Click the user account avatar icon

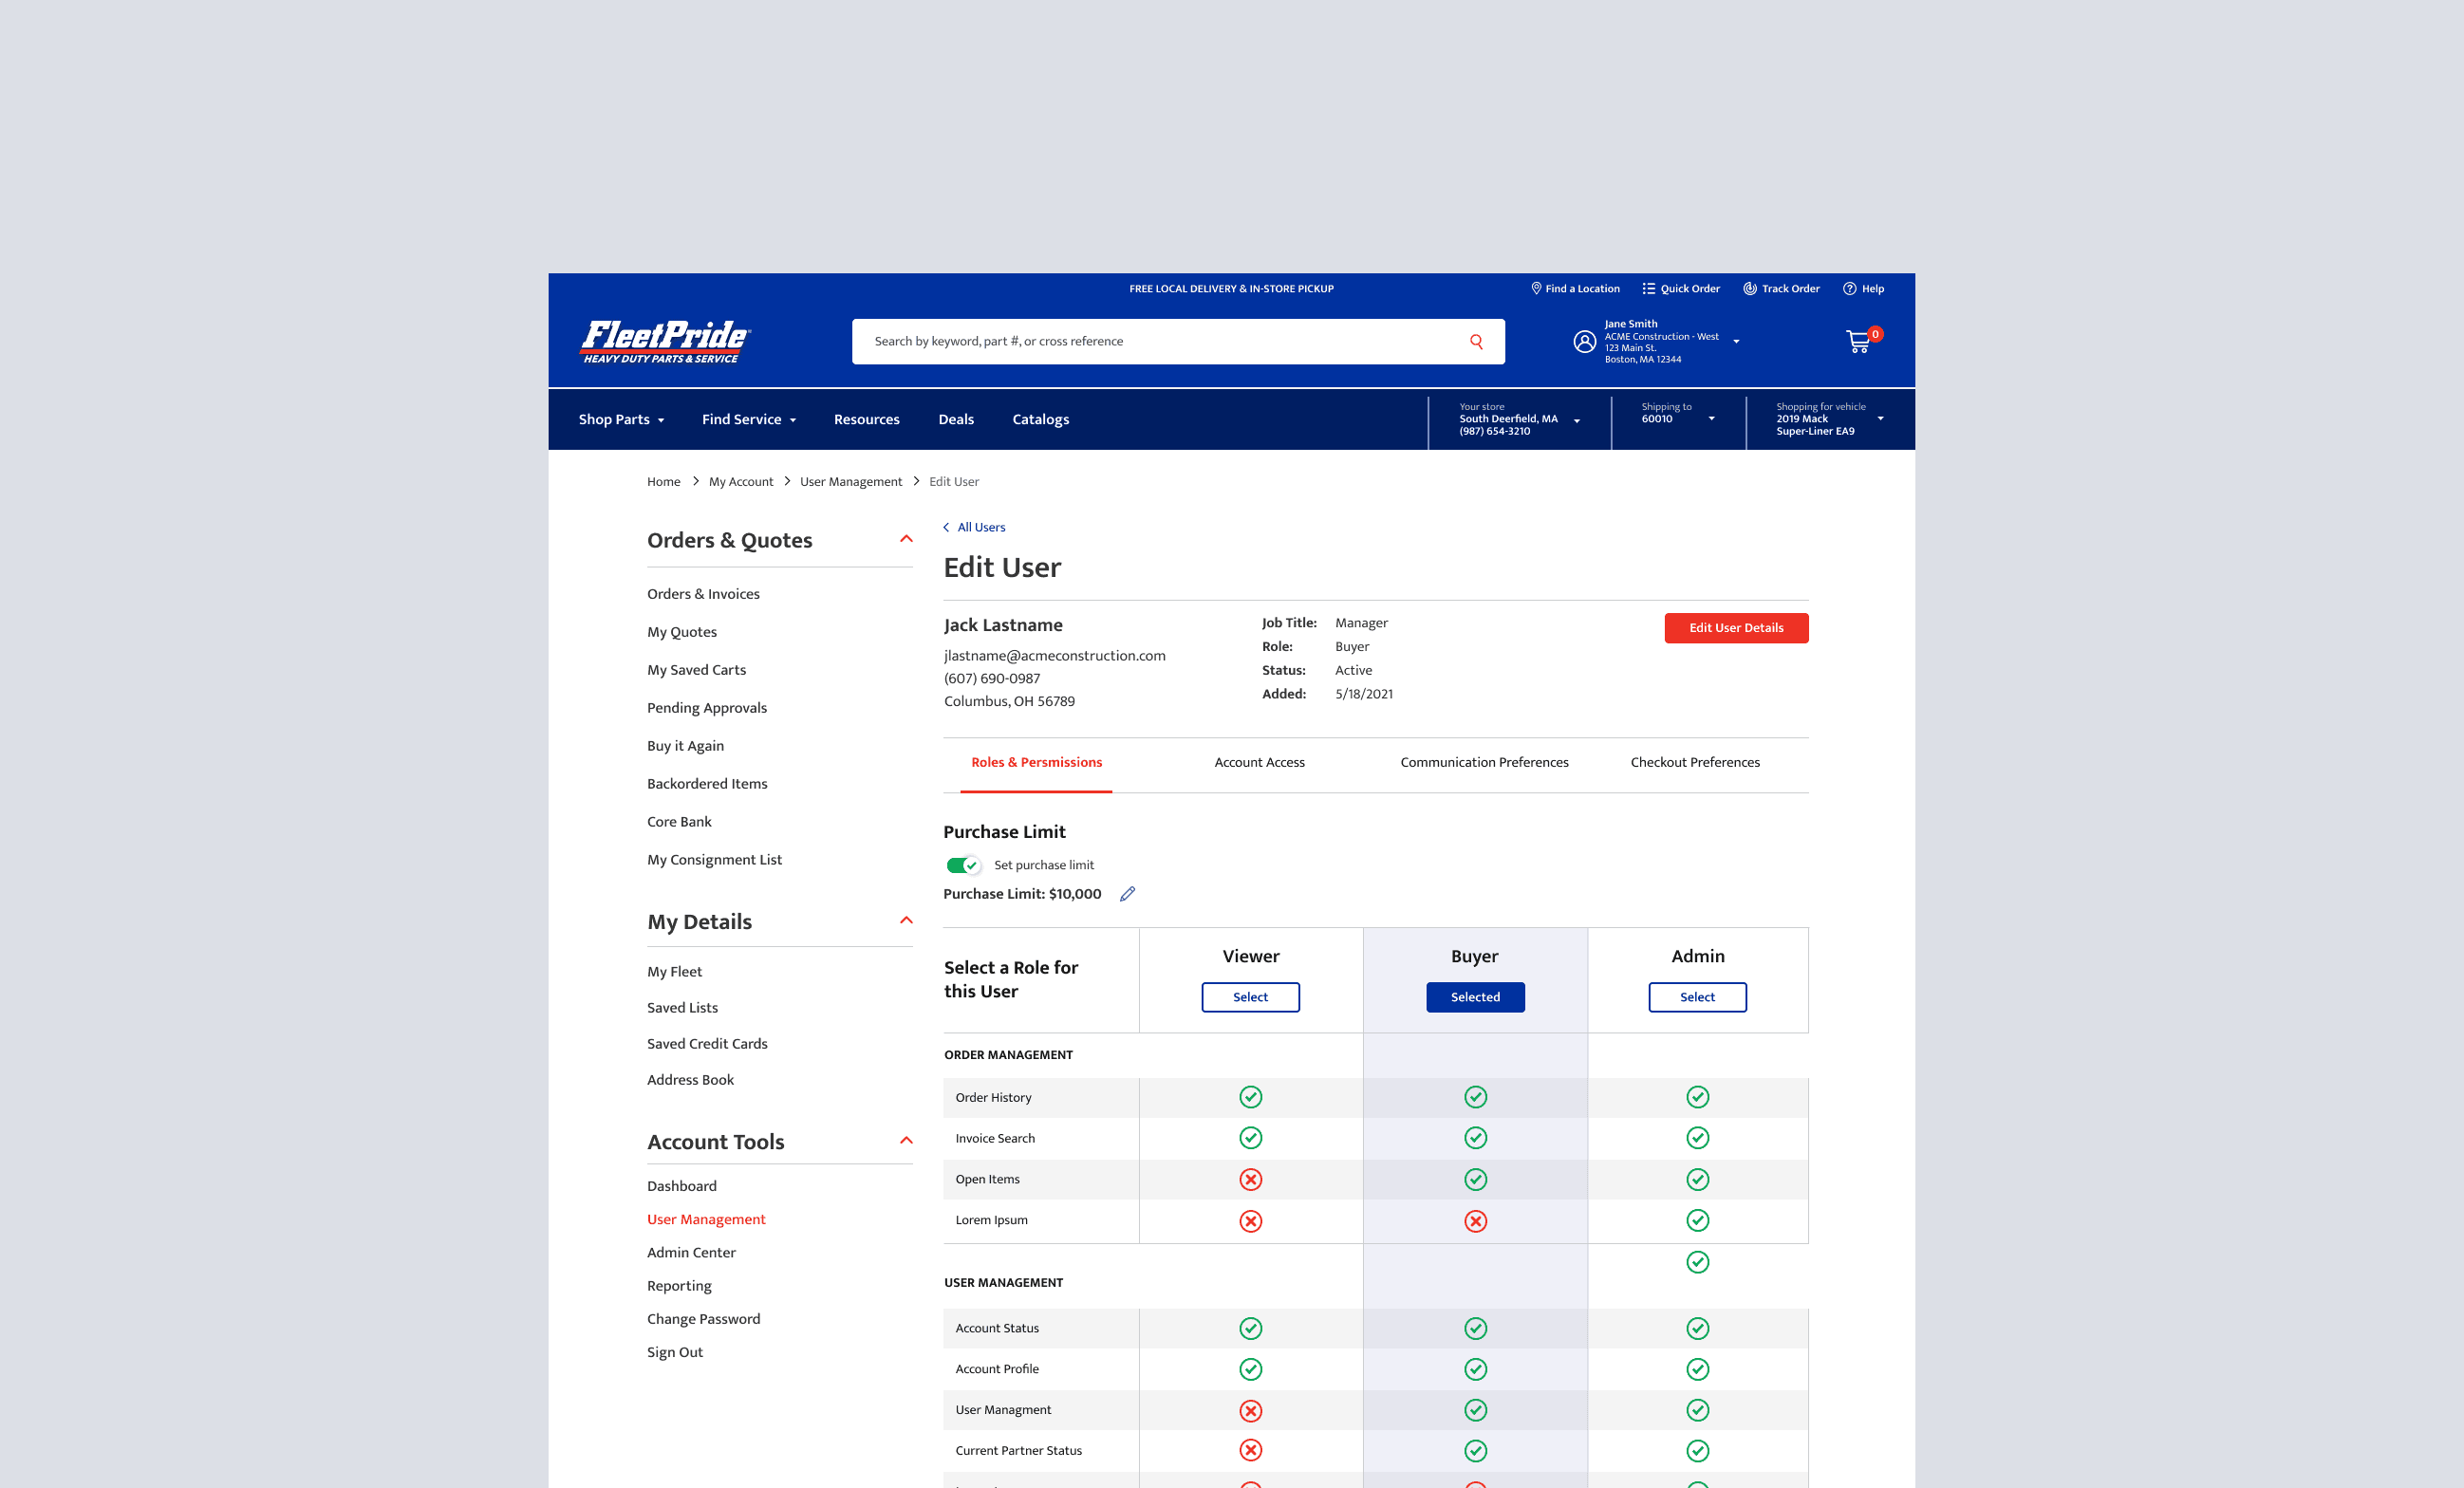tap(1584, 342)
